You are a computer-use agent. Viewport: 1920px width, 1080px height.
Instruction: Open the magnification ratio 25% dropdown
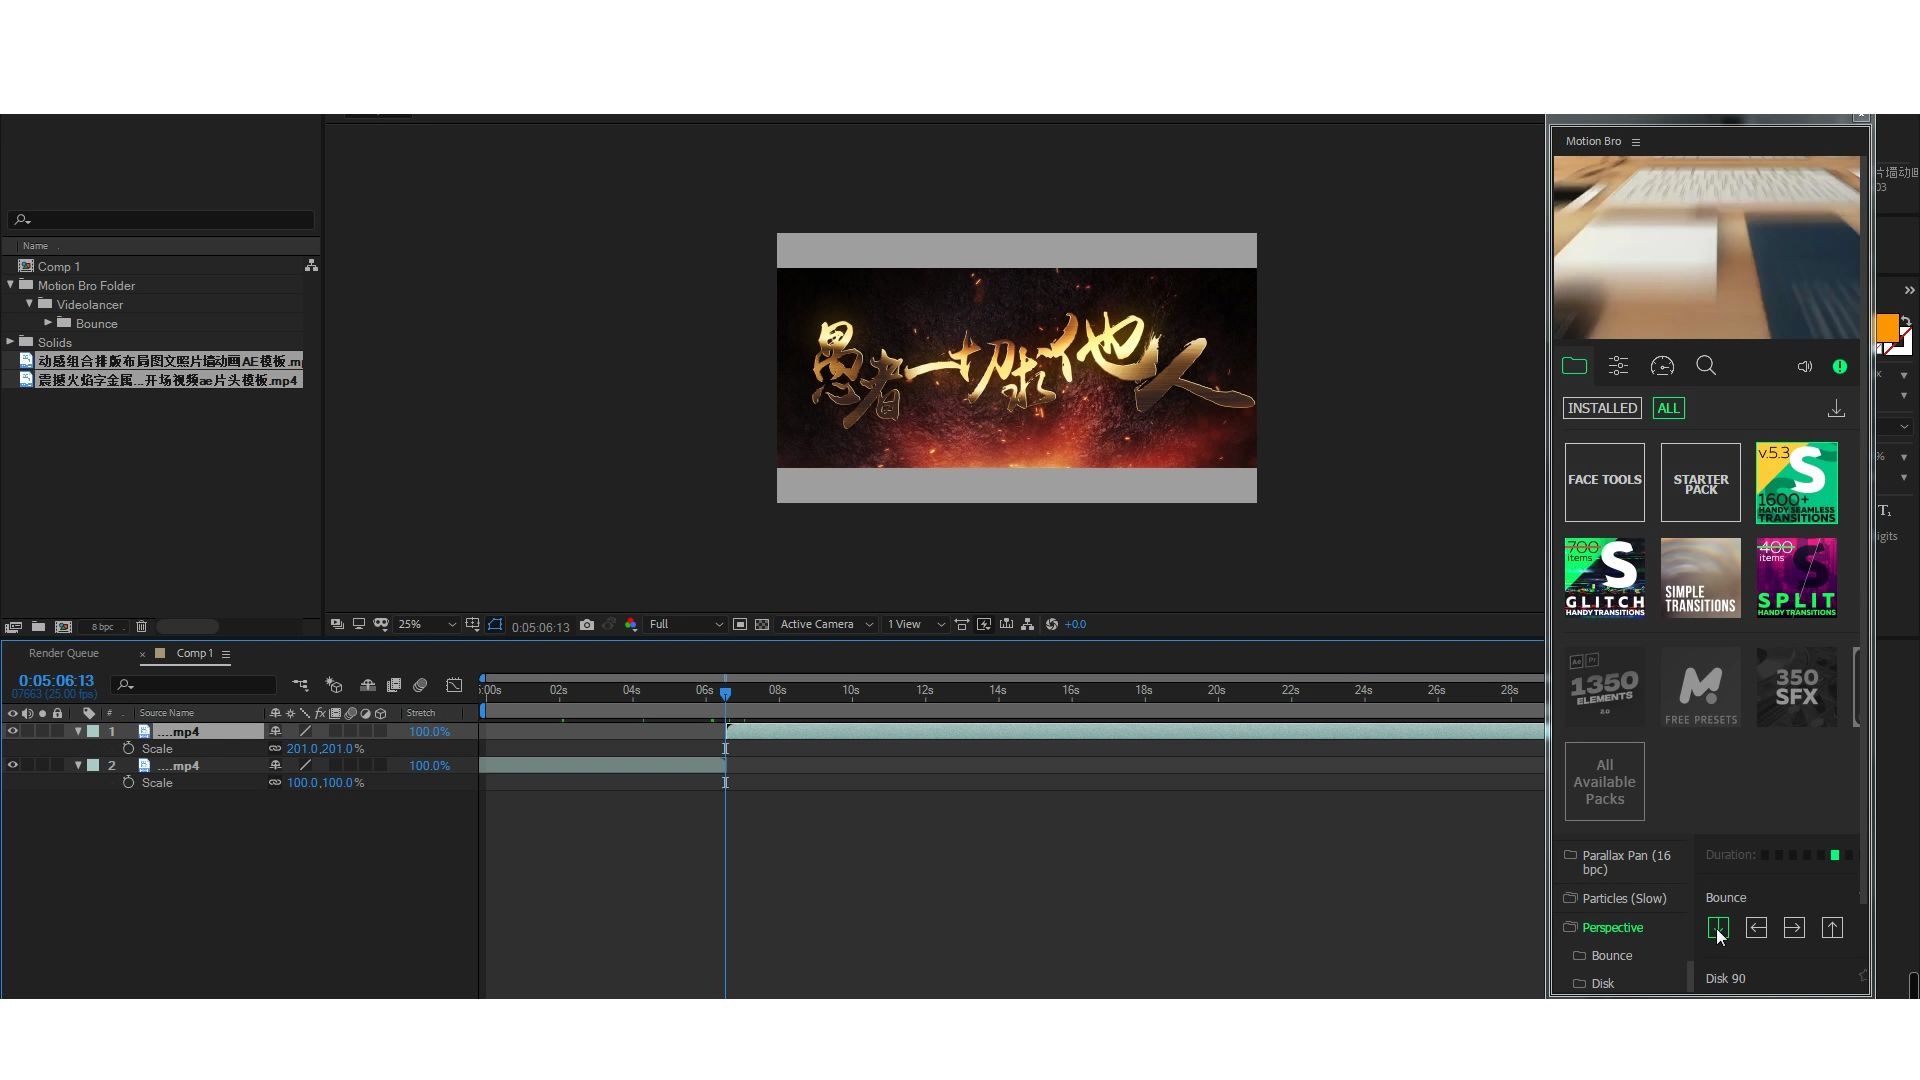[425, 624]
